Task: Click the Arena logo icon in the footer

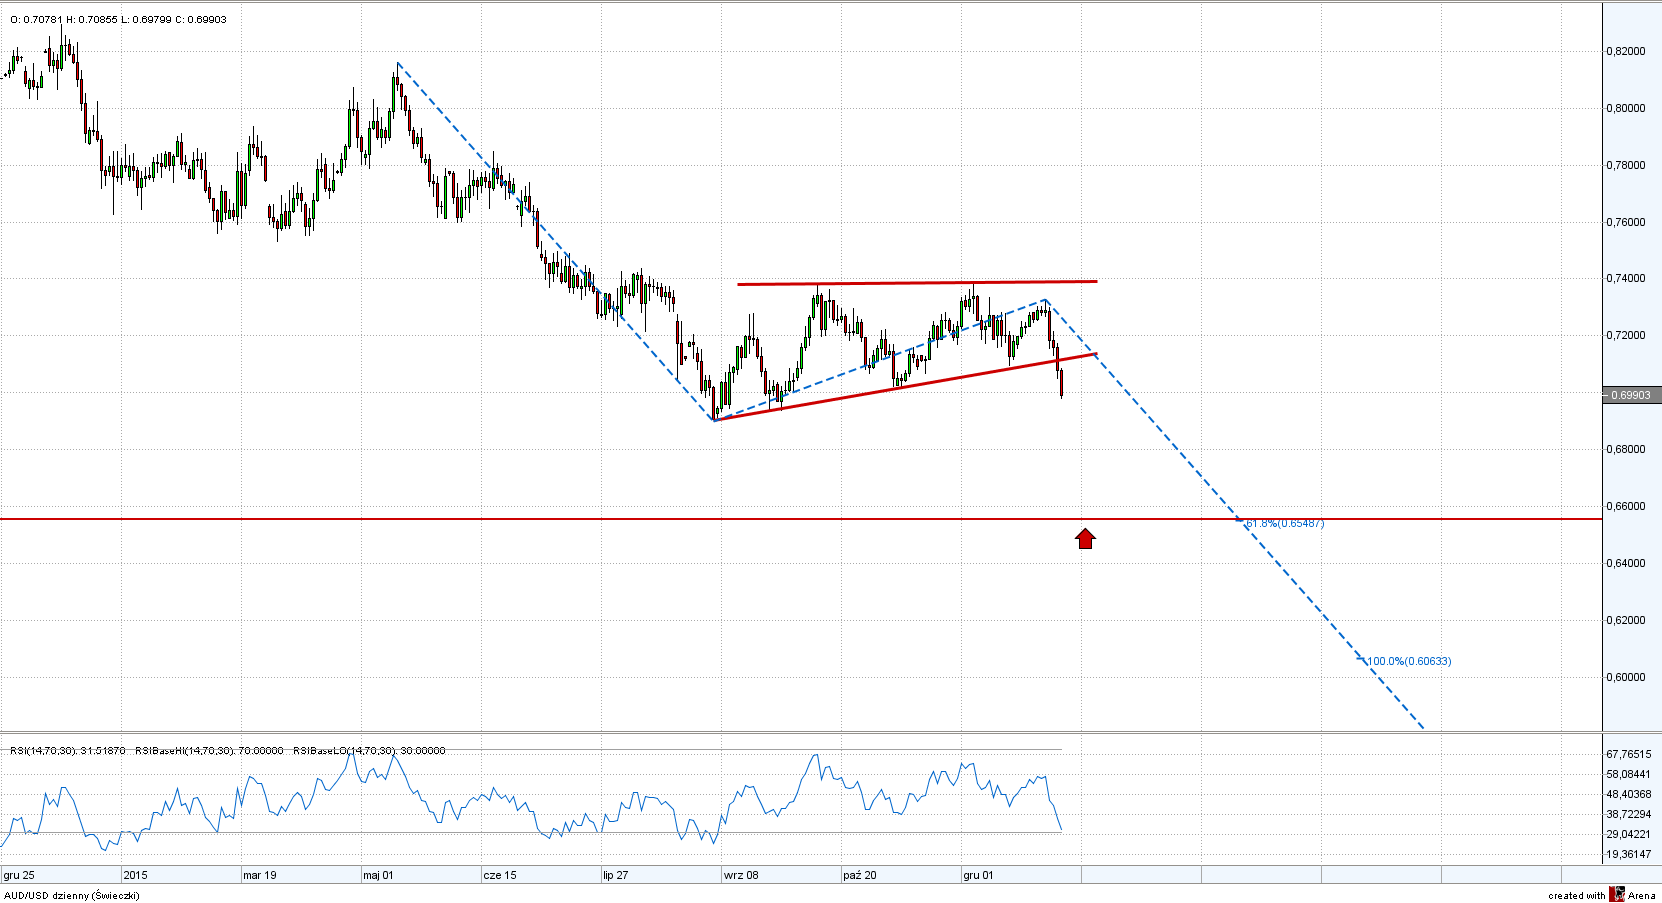Action: click(x=1618, y=894)
